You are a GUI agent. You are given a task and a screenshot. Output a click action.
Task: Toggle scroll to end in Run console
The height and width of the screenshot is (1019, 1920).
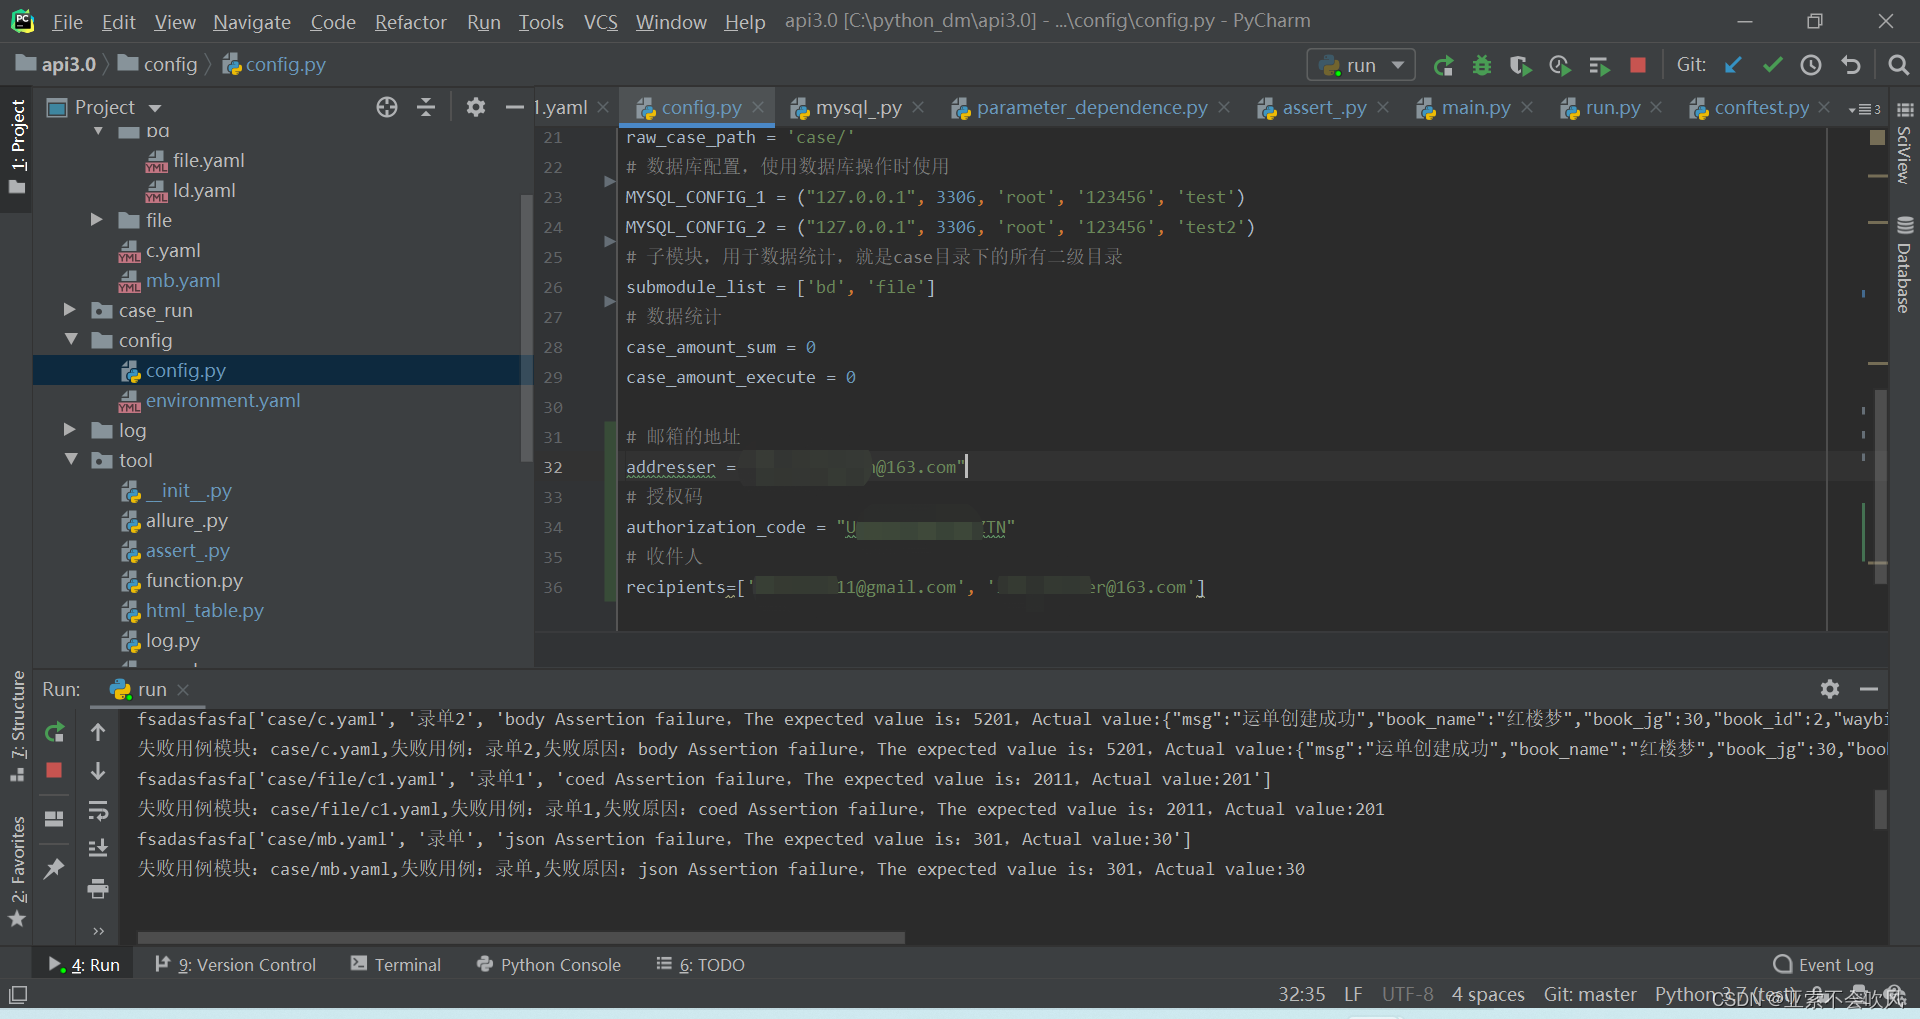tap(98, 849)
